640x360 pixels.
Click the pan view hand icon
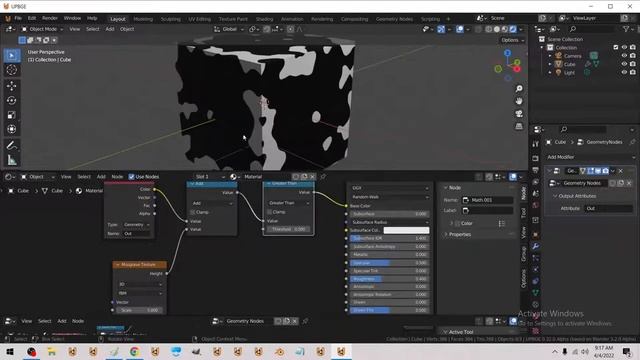[x=519, y=101]
